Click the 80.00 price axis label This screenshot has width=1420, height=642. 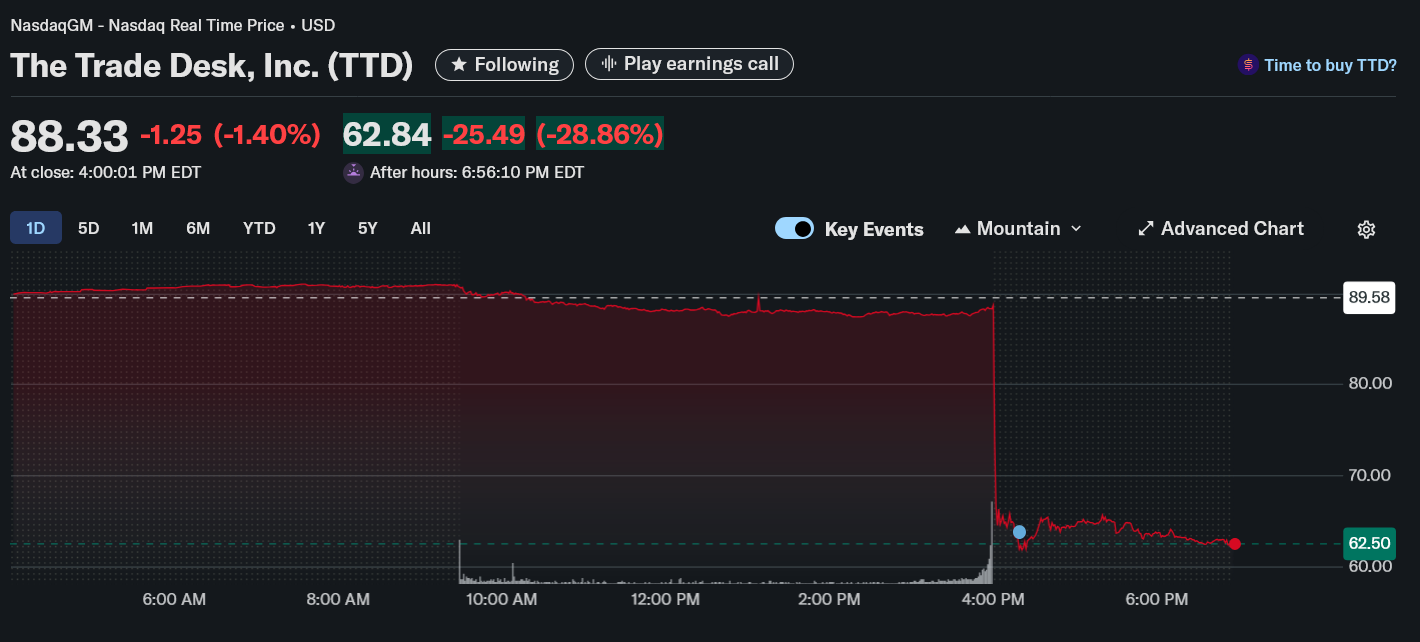pos(1369,383)
